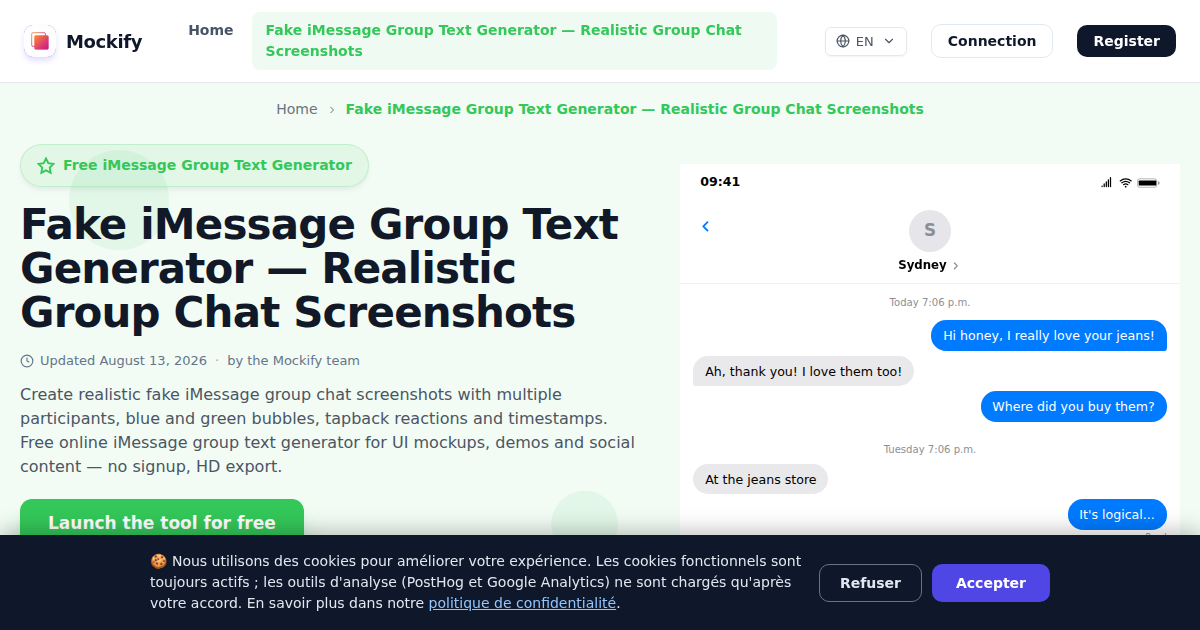The width and height of the screenshot is (1200, 630).
Task: Click the "Today 7:06 p.m." timestamp
Action: pos(930,302)
